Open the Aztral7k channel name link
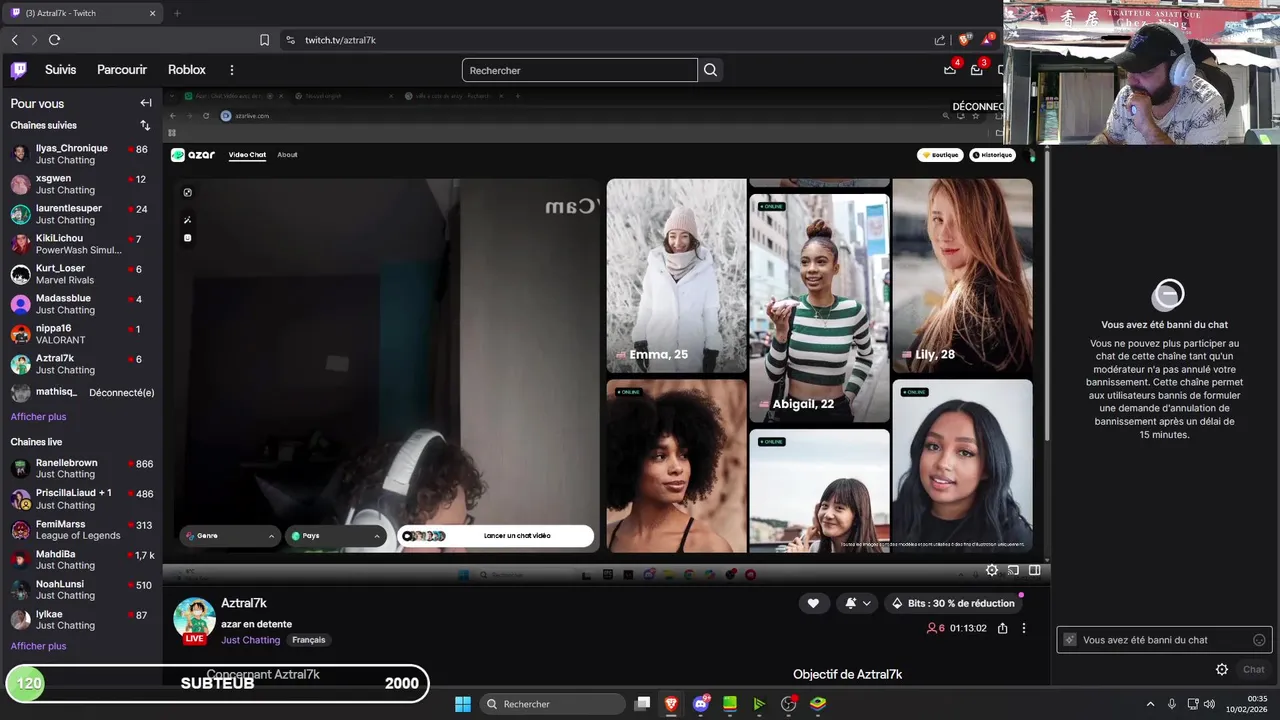The height and width of the screenshot is (720, 1280). 244,603
